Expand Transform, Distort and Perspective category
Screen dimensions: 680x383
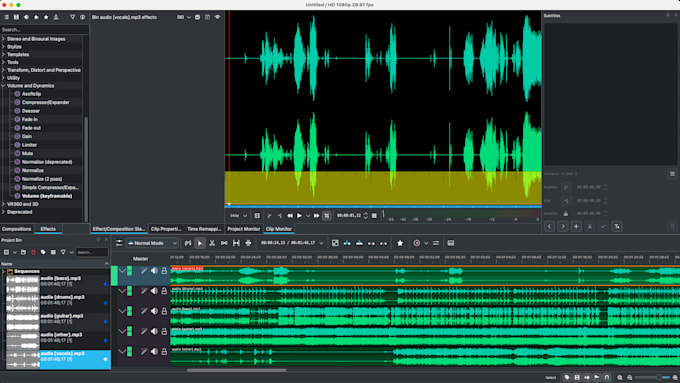coord(3,70)
